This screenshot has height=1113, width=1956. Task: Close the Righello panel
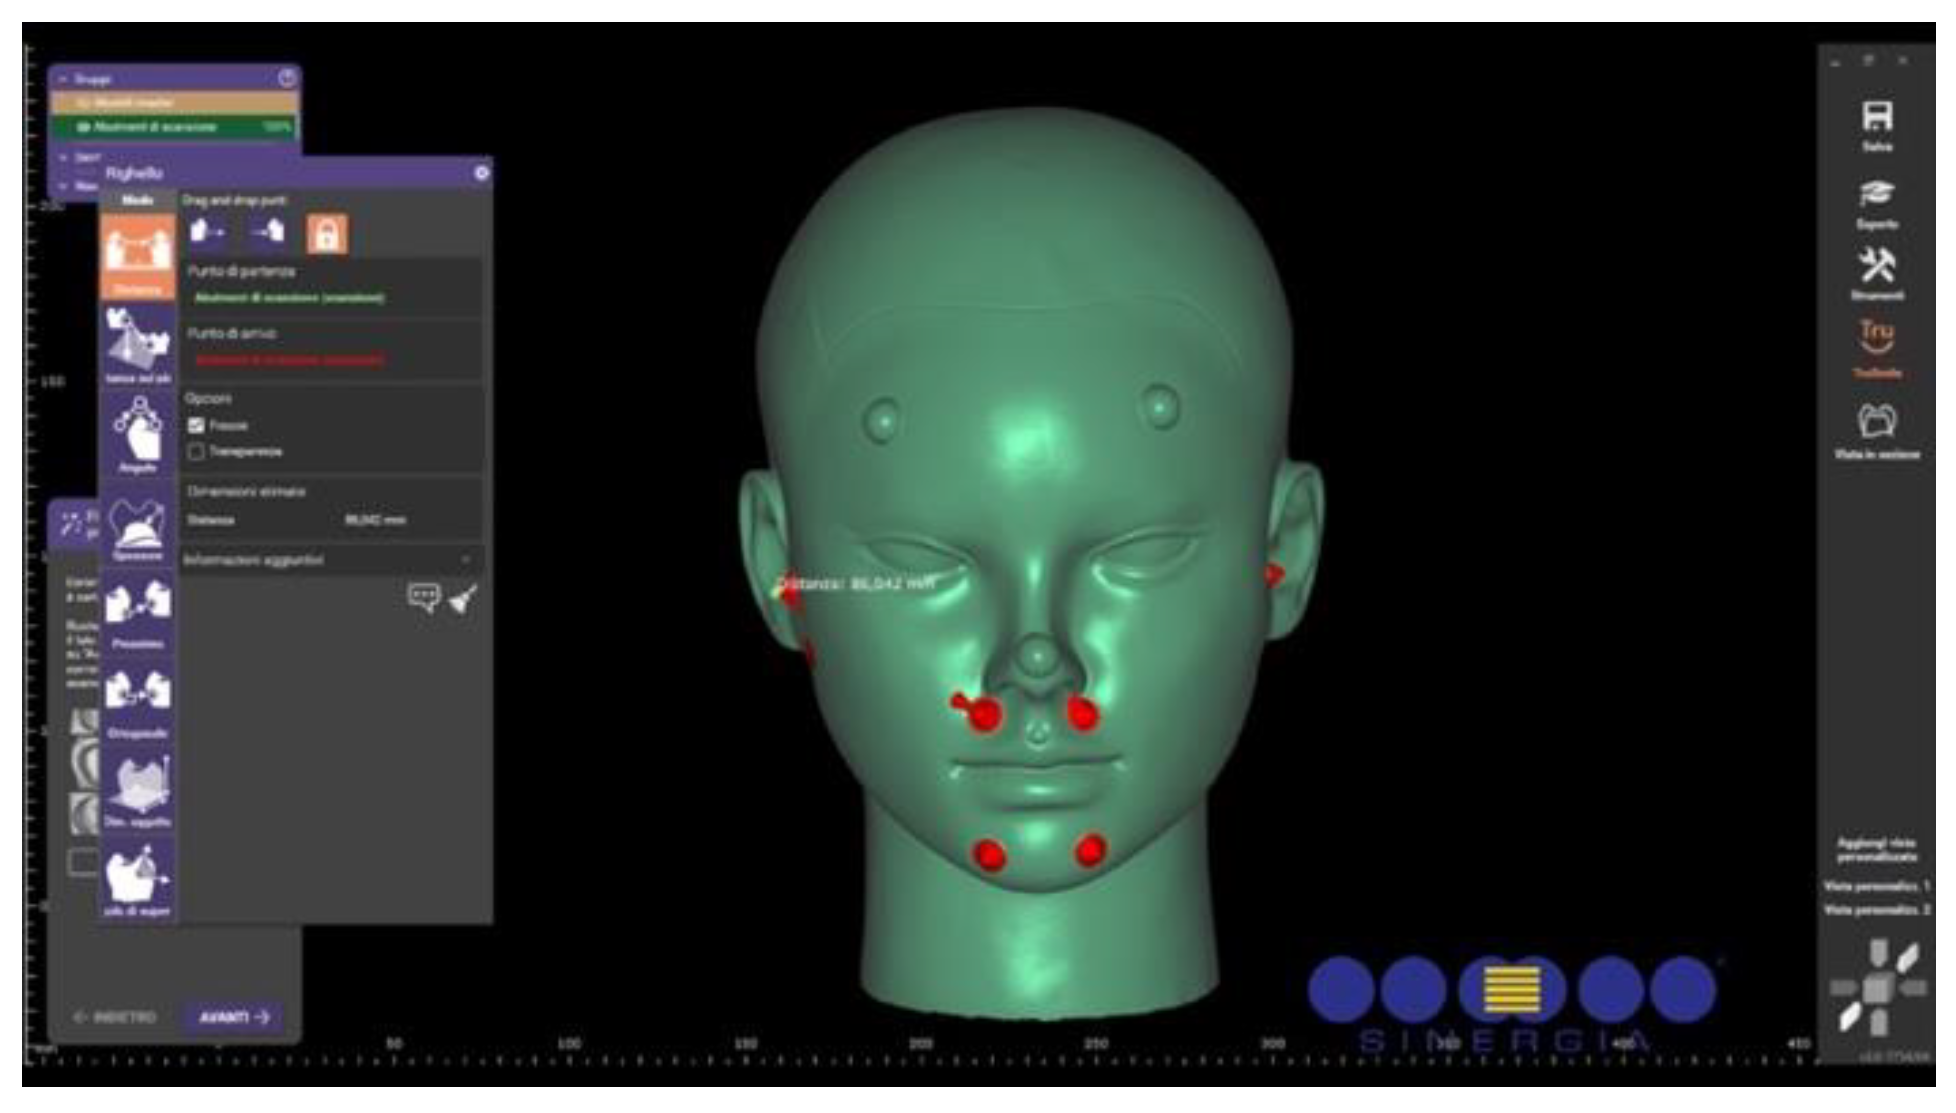pos(481,173)
